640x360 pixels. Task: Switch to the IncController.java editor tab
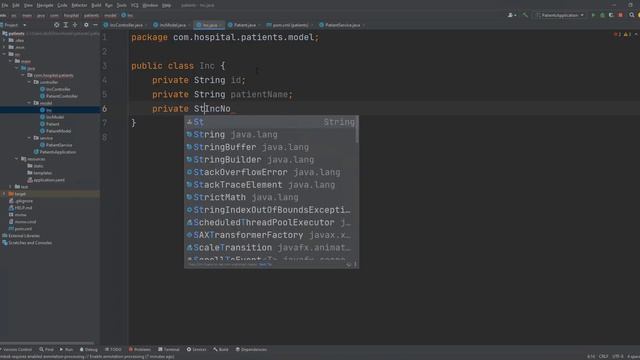tap(125, 25)
